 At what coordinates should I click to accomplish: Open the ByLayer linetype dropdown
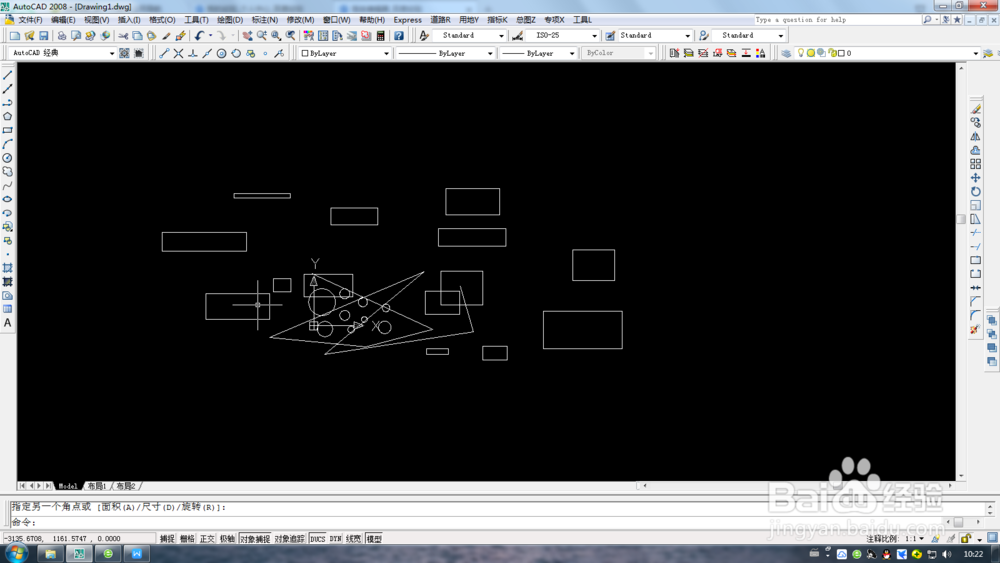pos(445,54)
